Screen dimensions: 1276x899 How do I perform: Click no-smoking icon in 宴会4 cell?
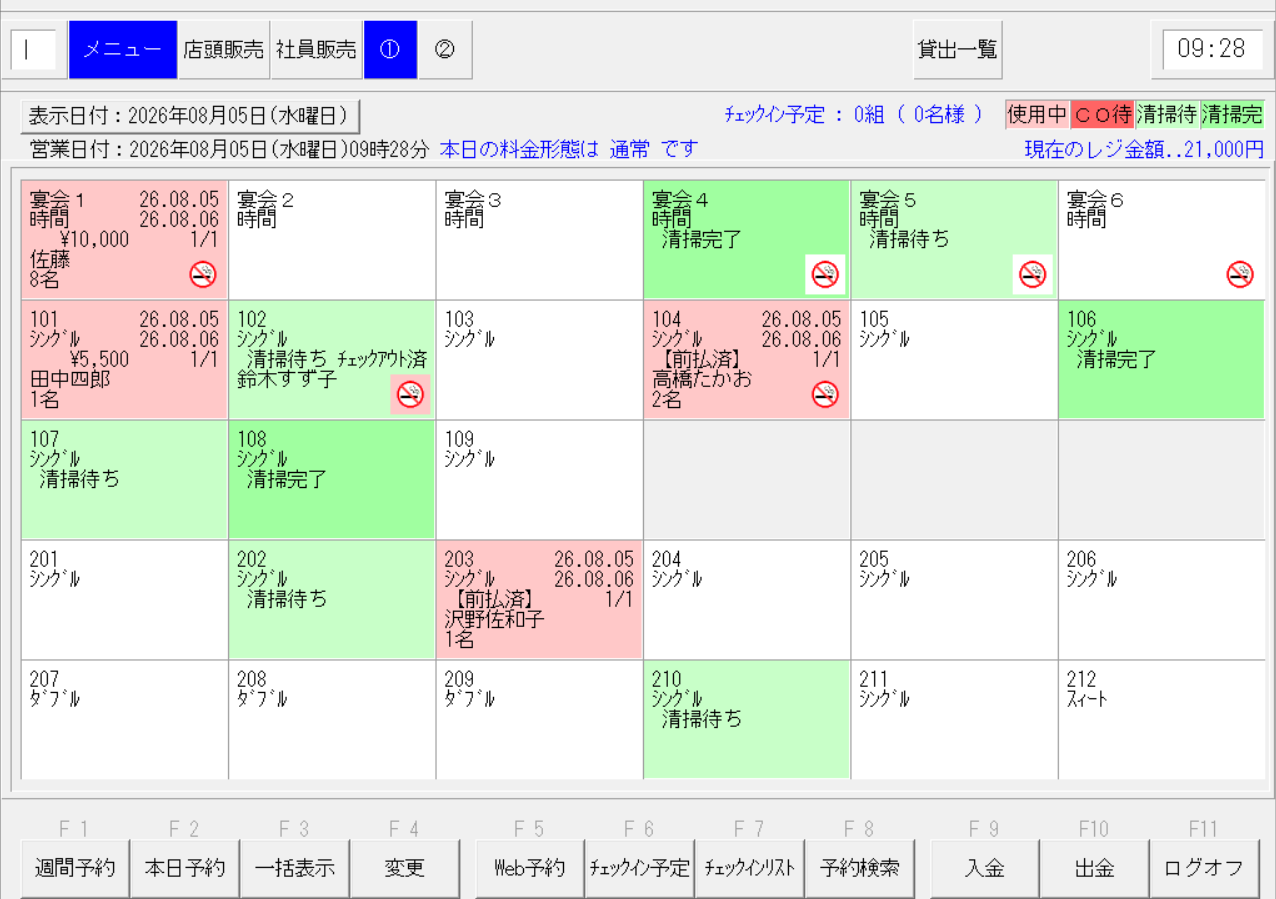pyautogui.click(x=825, y=274)
